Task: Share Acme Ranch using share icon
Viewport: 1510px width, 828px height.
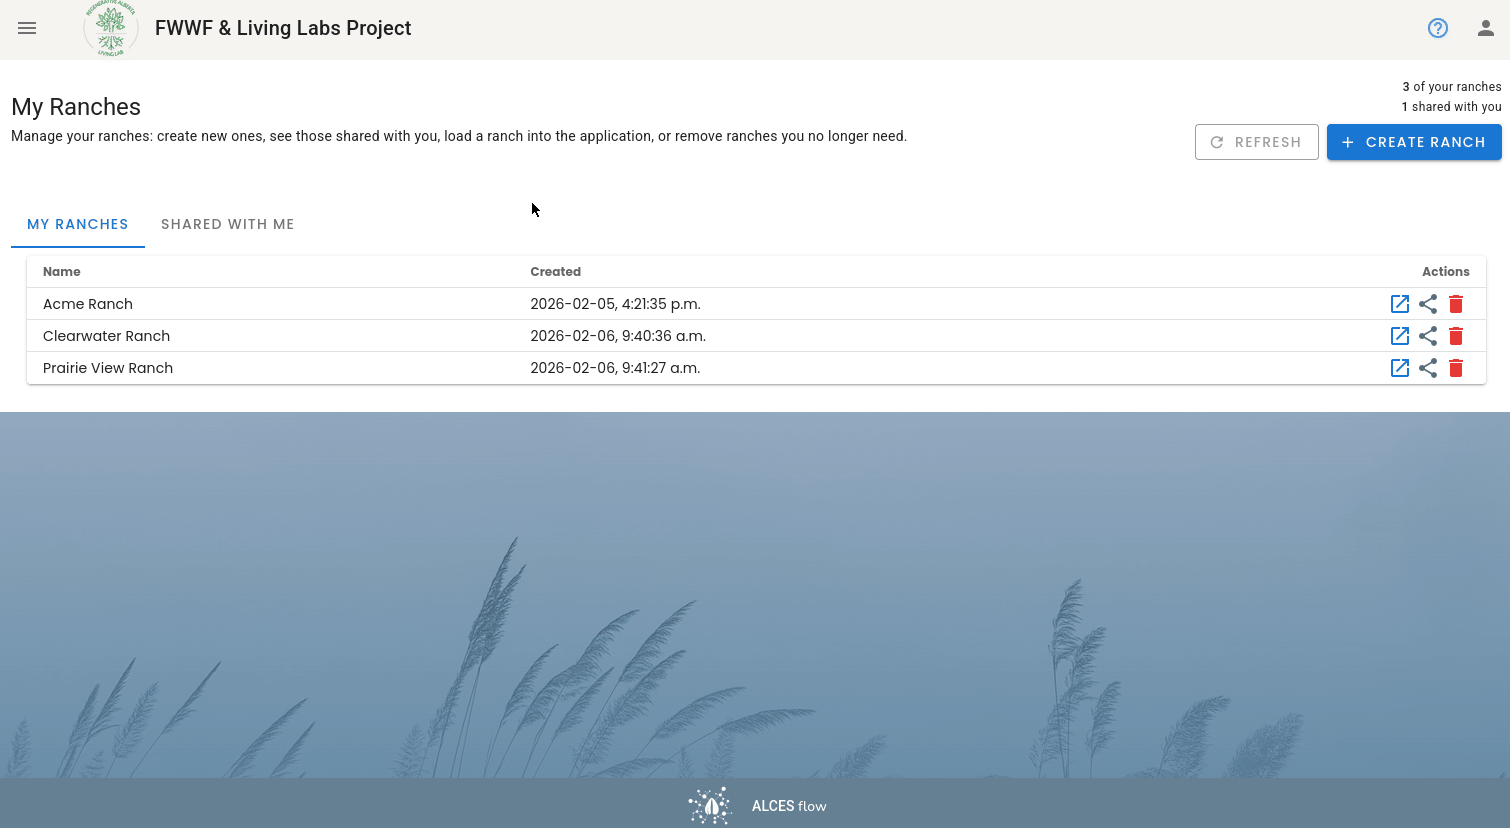Action: point(1428,304)
